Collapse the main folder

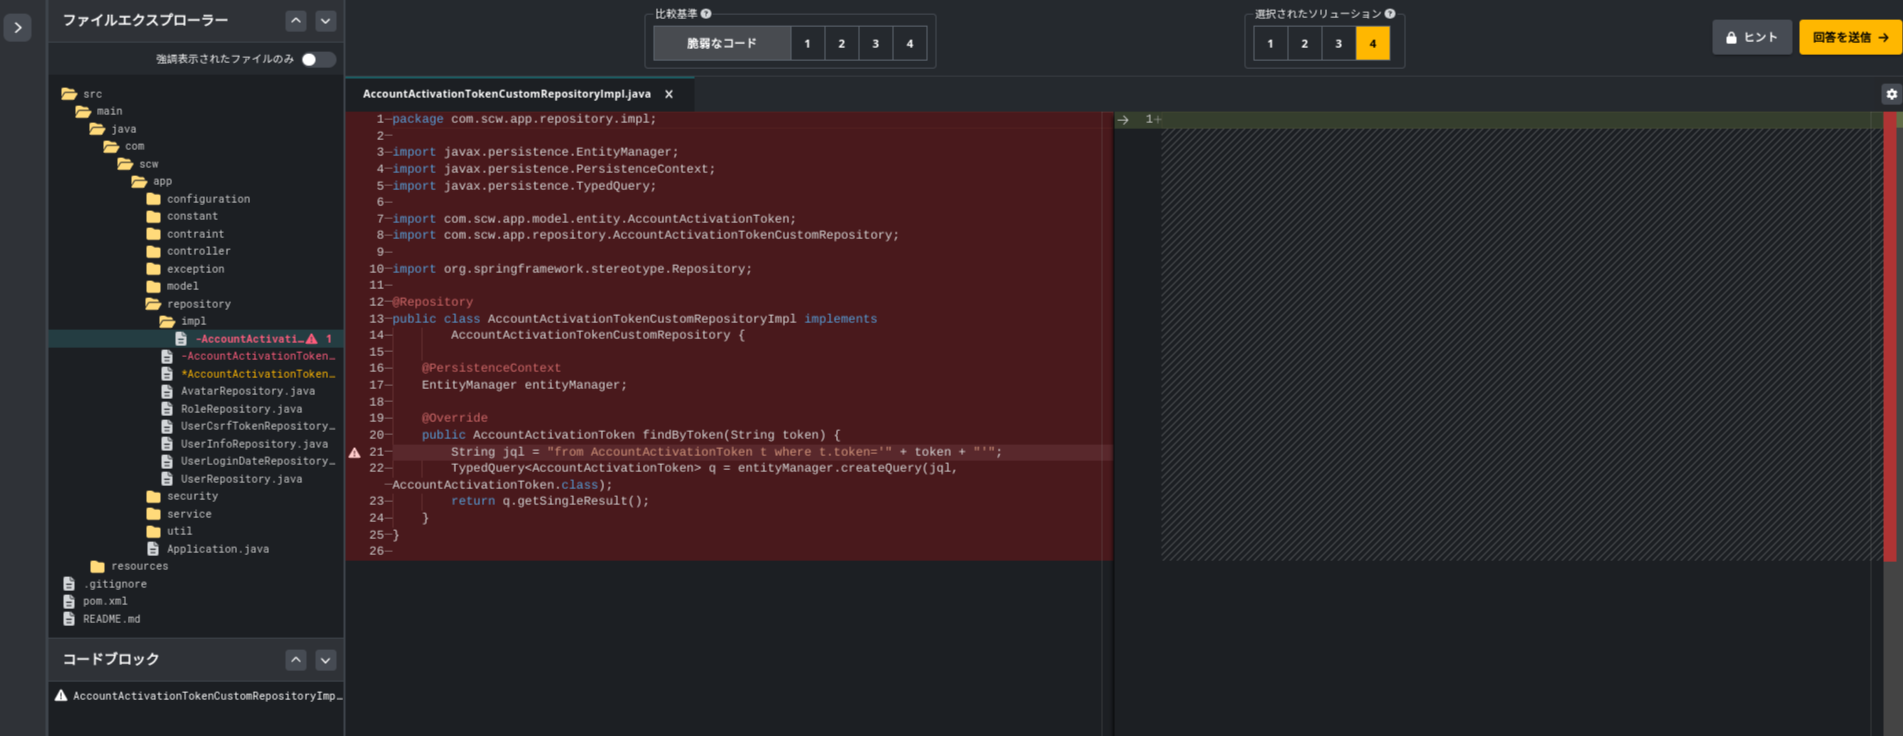pos(99,112)
